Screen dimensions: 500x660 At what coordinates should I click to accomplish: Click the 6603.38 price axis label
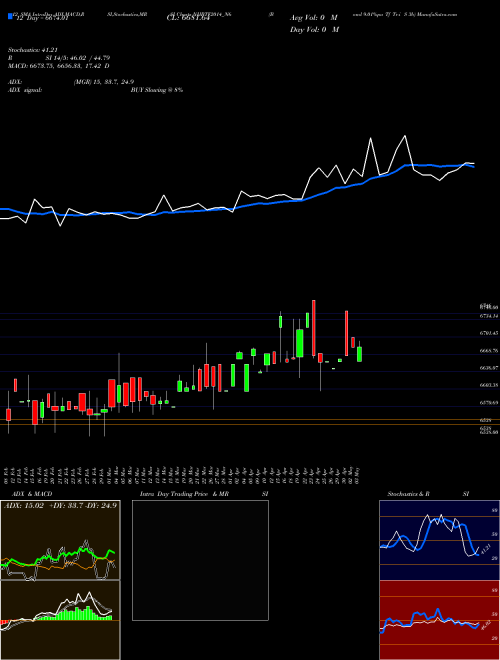489,385
